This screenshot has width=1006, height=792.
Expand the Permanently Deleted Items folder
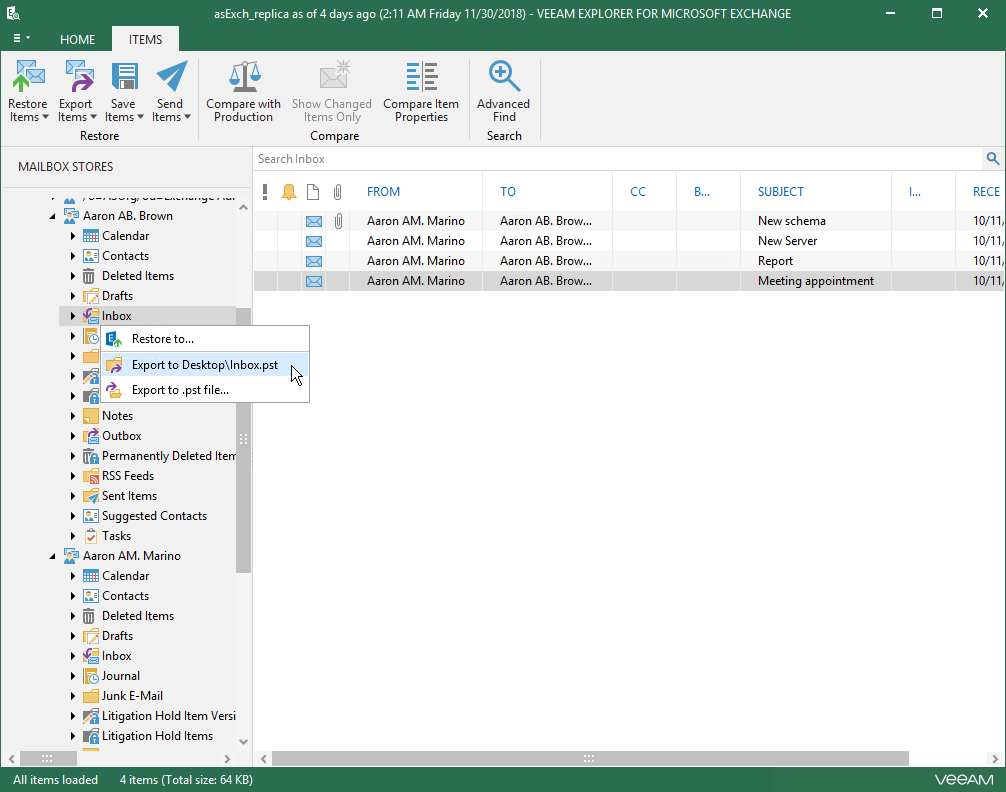point(72,456)
